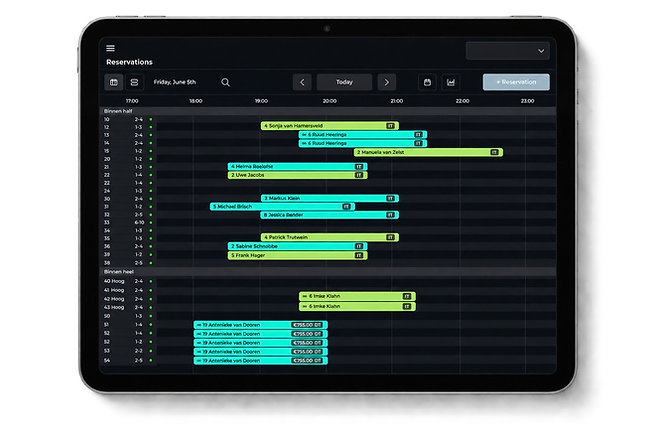
Task: Open Antenieke van Dooren reservation on table 54
Action: tap(261, 360)
